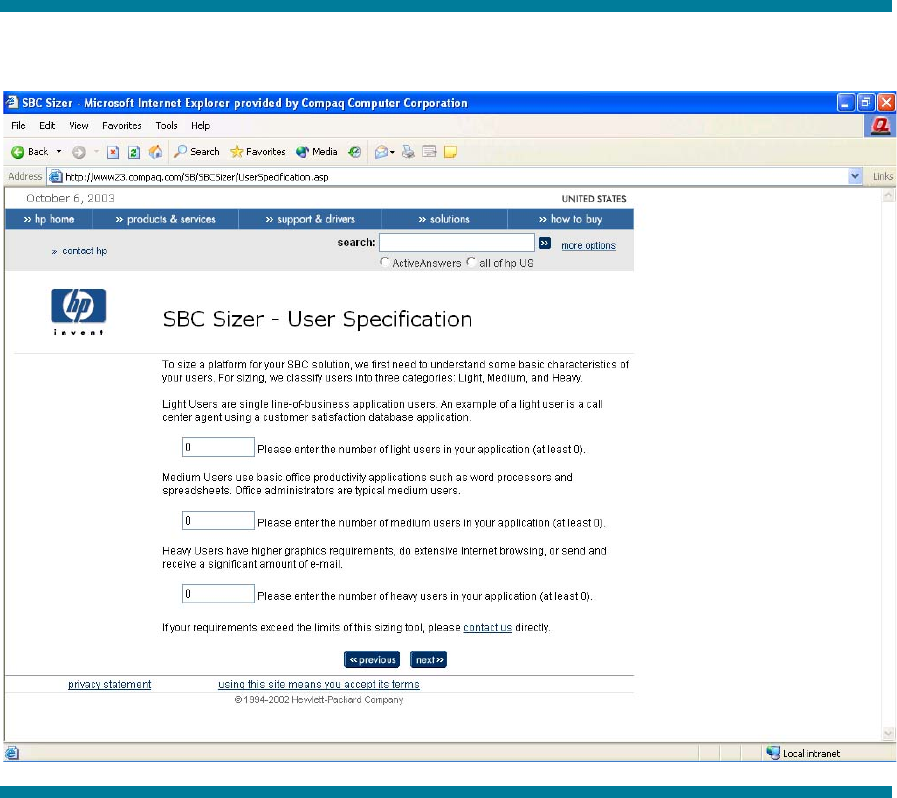Viewport: 897px width, 798px height.
Task: Go to browser Home page icon
Action: pyautogui.click(x=155, y=152)
